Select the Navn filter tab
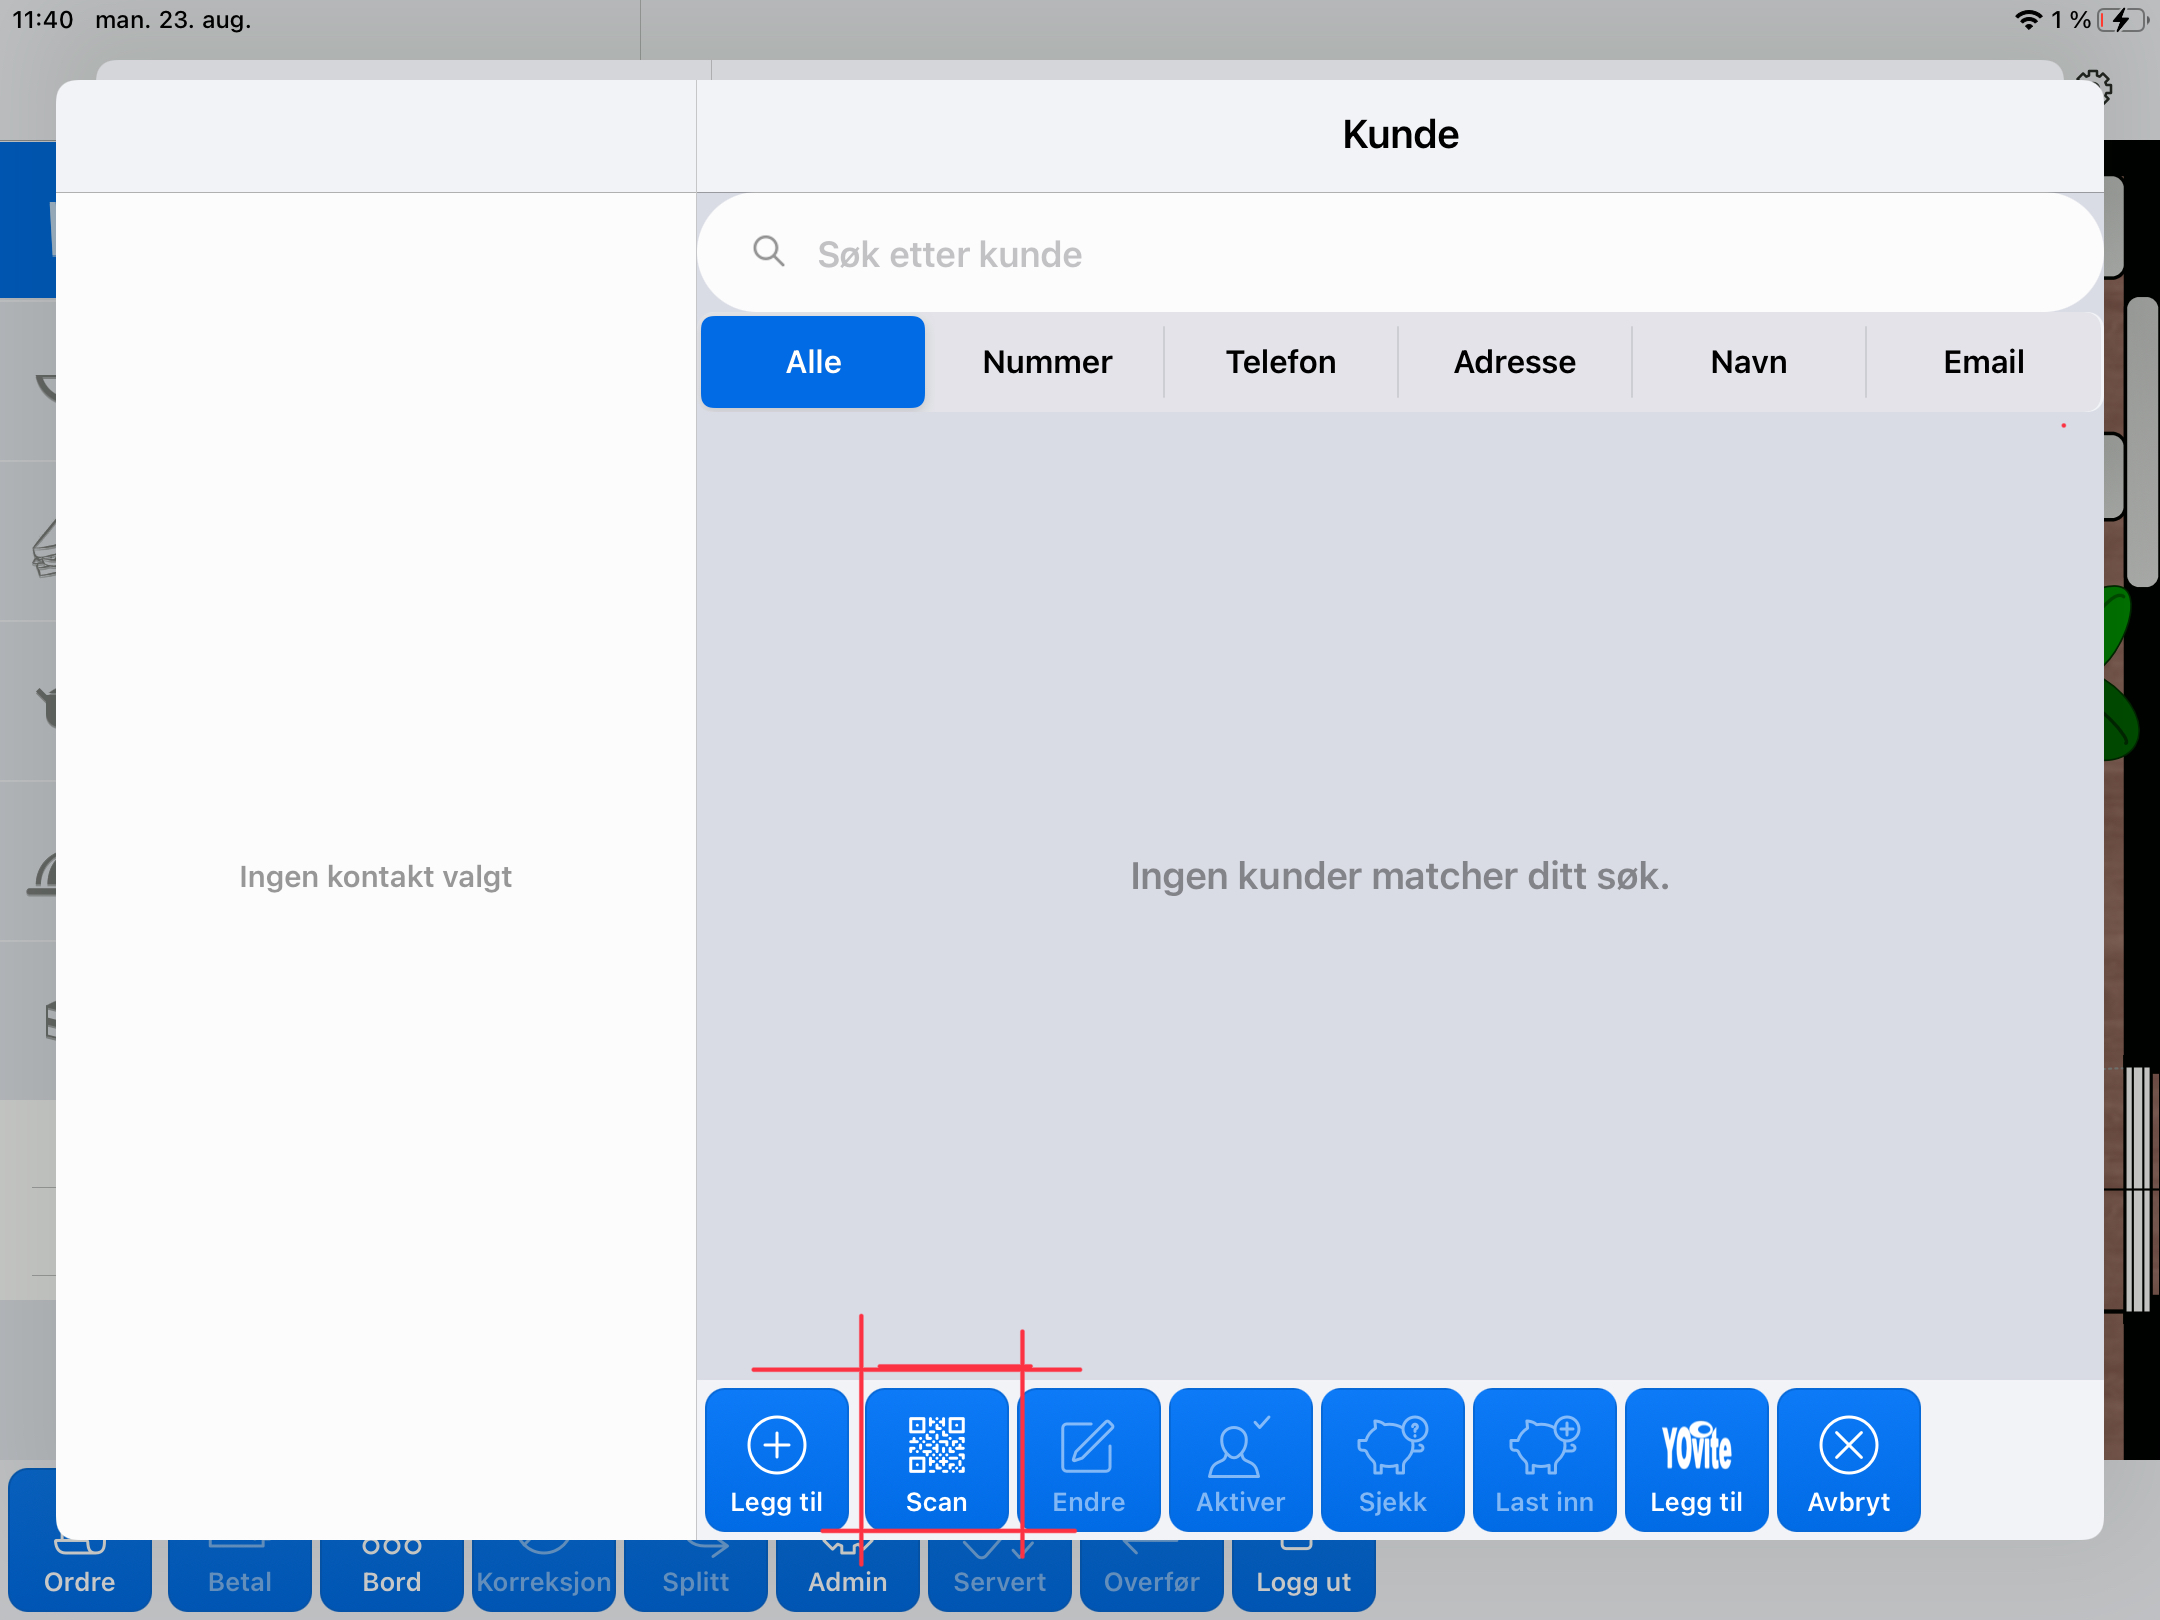The width and height of the screenshot is (2160, 1620). click(x=1749, y=362)
